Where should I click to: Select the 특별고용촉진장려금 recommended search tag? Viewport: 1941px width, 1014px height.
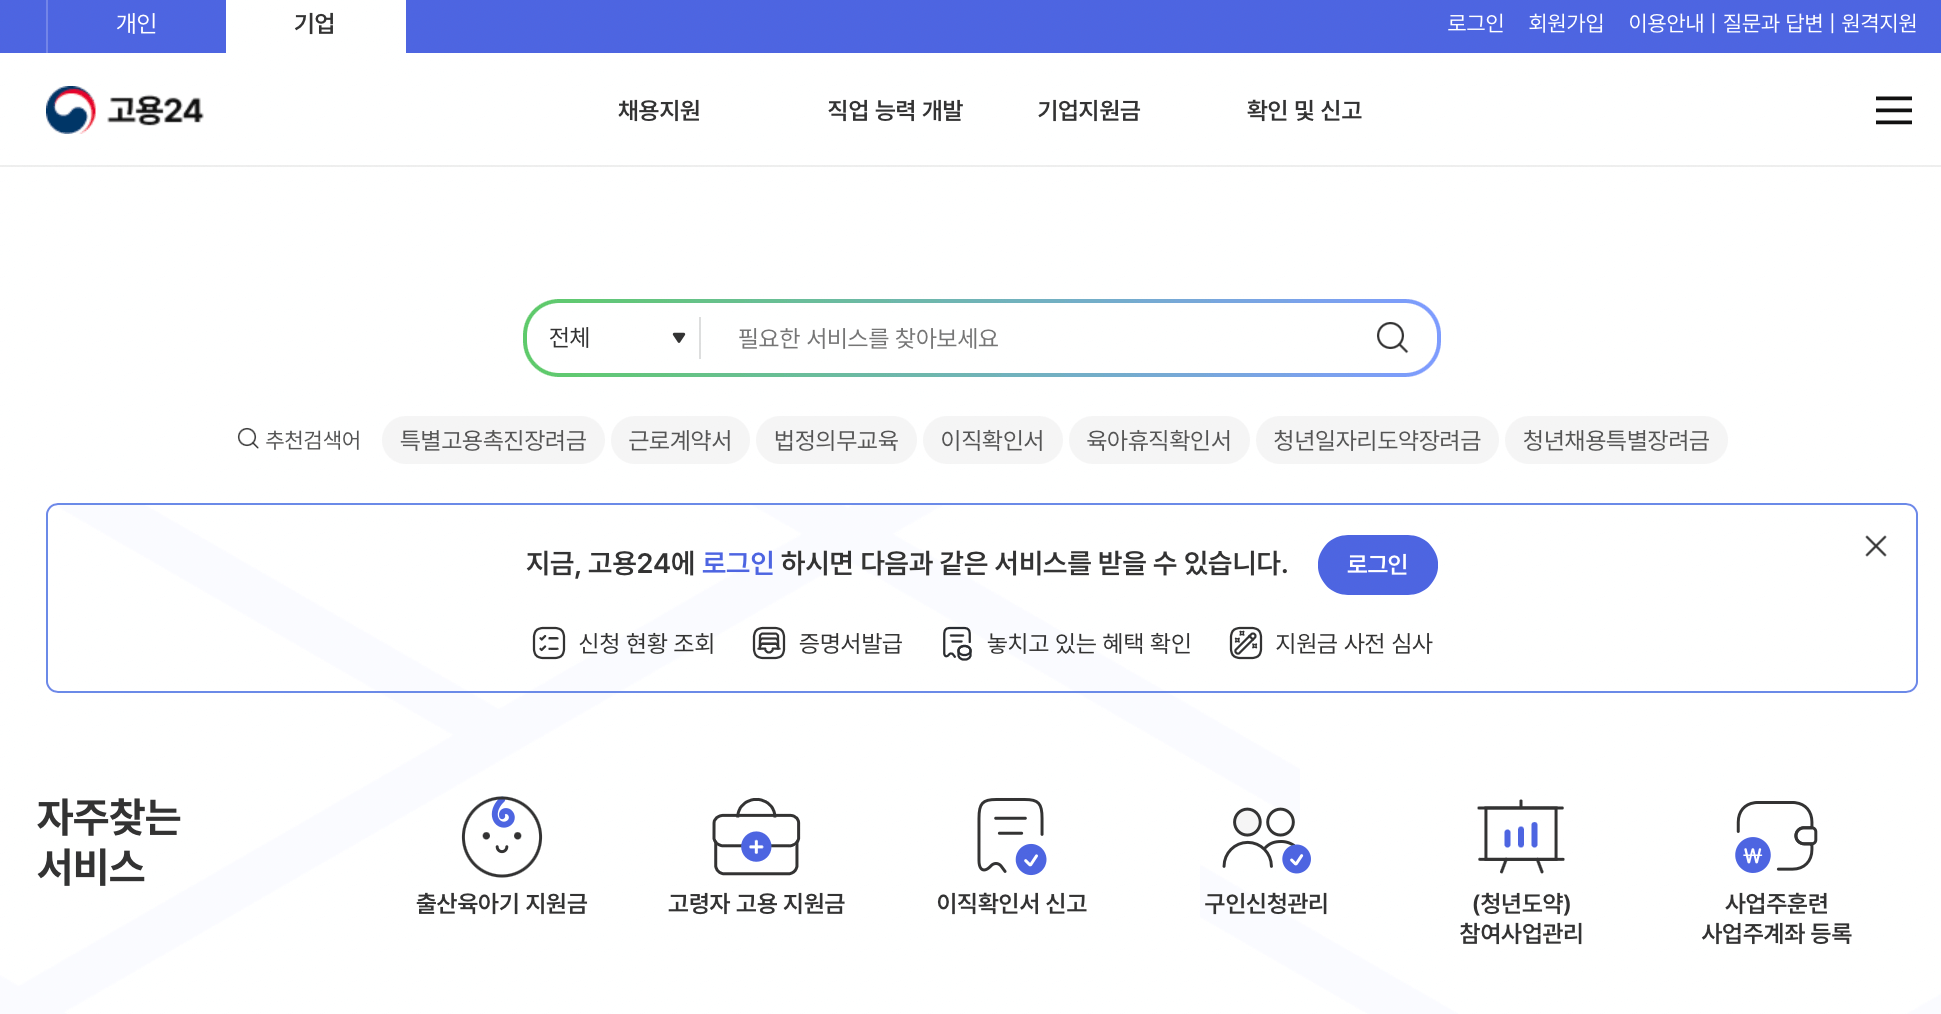click(x=493, y=440)
